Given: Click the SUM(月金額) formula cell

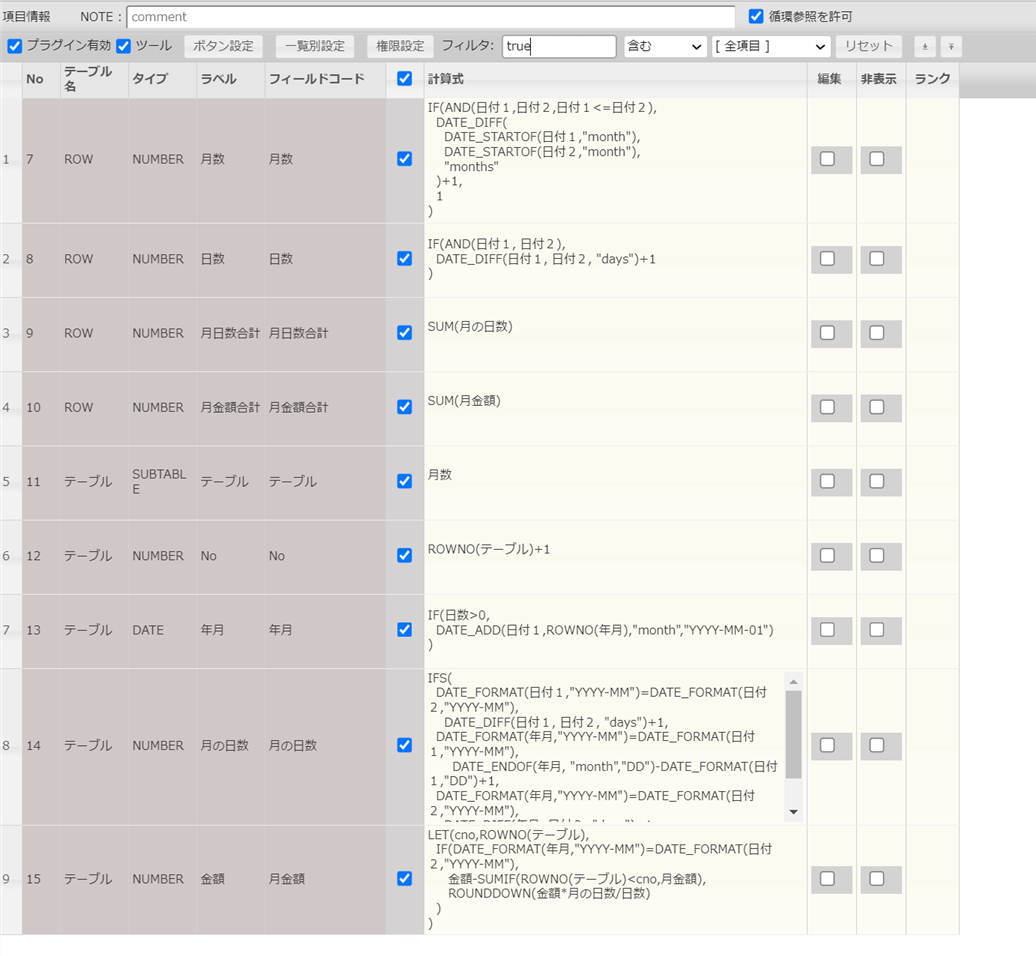Looking at the screenshot, I should tap(614, 408).
